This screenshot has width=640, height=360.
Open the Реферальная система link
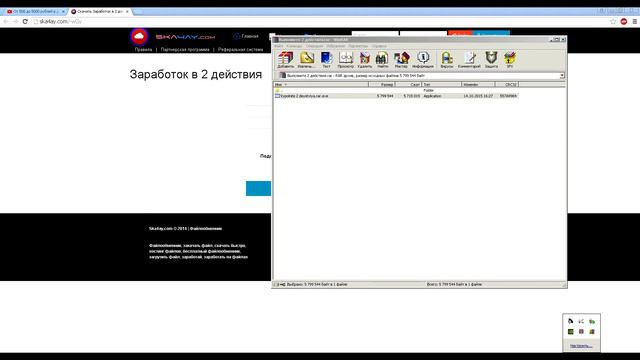click(x=240, y=49)
